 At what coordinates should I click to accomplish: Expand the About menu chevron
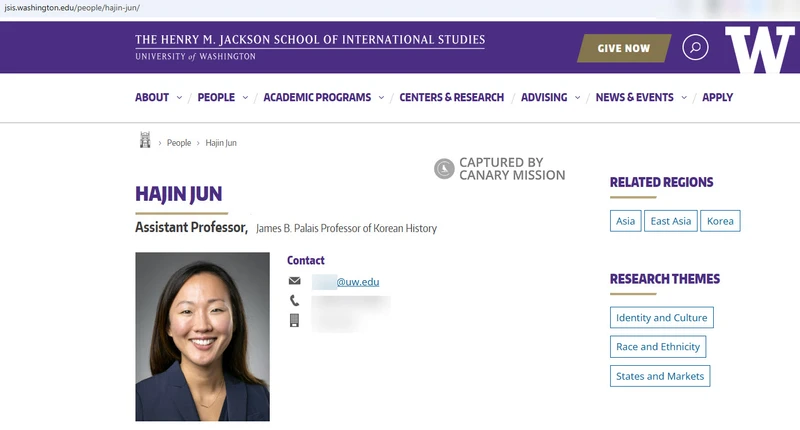(x=180, y=98)
